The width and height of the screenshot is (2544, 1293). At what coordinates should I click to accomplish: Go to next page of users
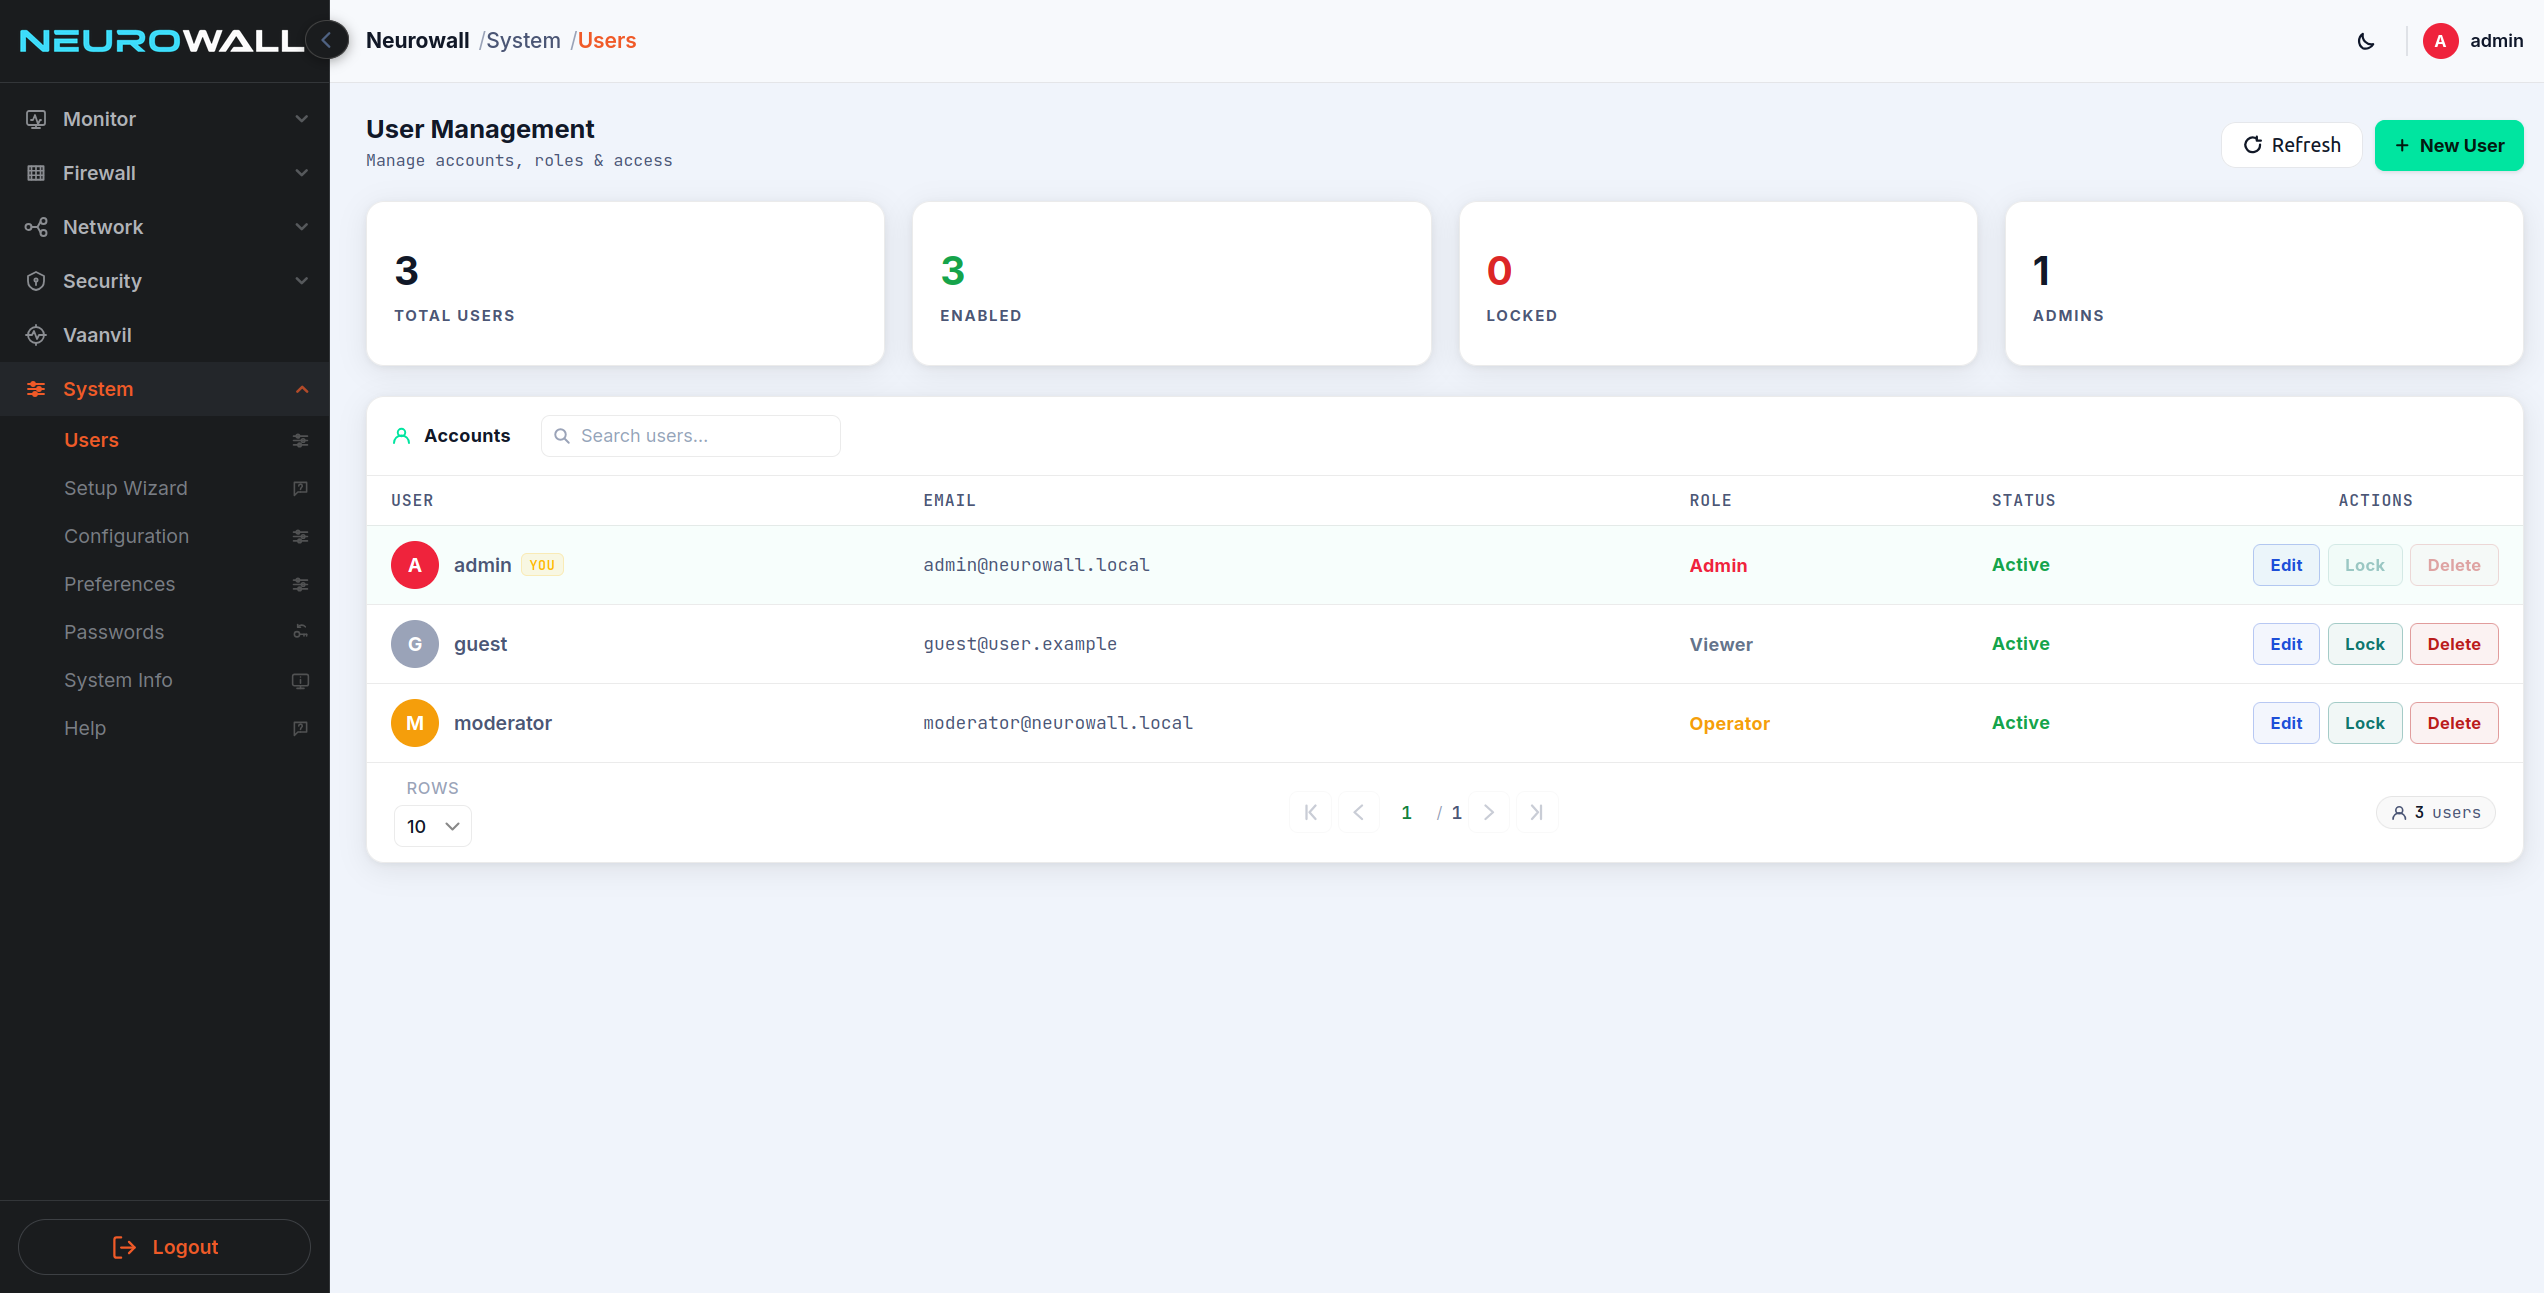click(1489, 812)
